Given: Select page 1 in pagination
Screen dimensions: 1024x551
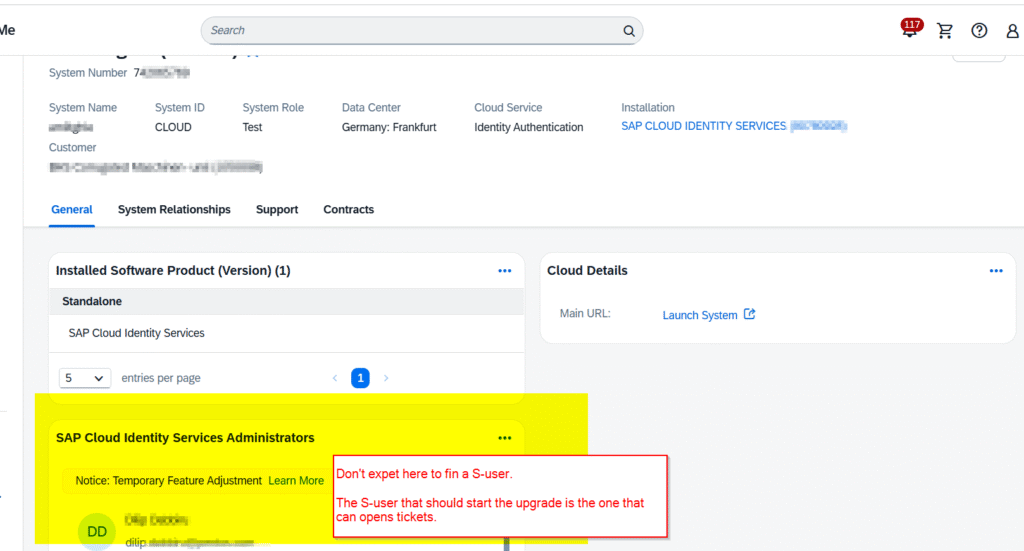Looking at the screenshot, I should [360, 378].
